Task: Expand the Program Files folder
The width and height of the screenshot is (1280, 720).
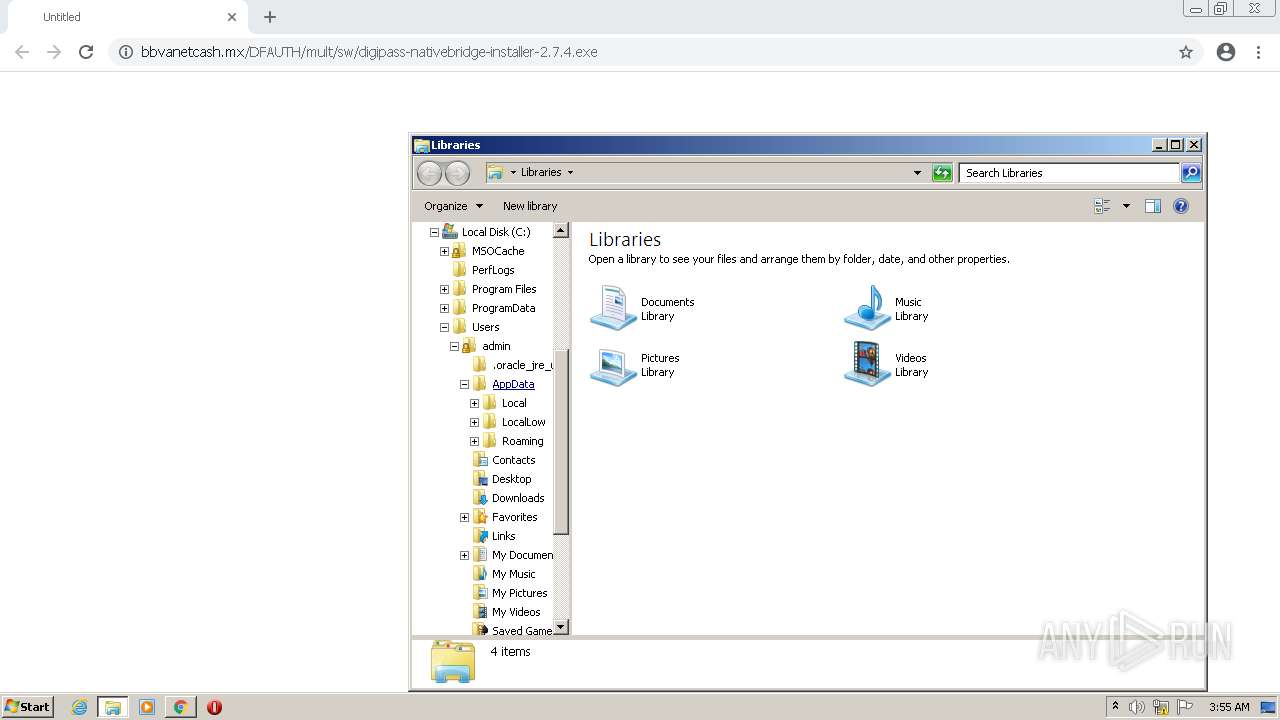Action: point(444,289)
